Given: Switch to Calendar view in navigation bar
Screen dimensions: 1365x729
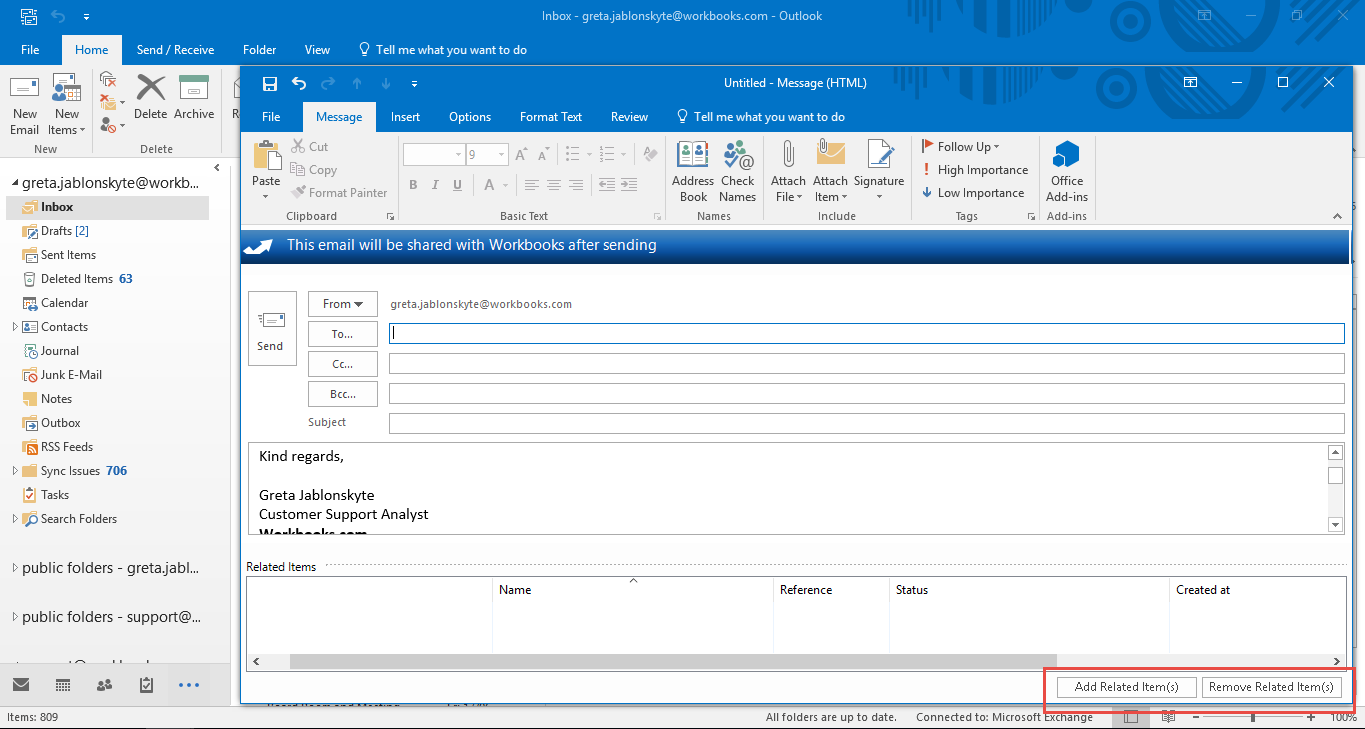Looking at the screenshot, I should [x=63, y=685].
